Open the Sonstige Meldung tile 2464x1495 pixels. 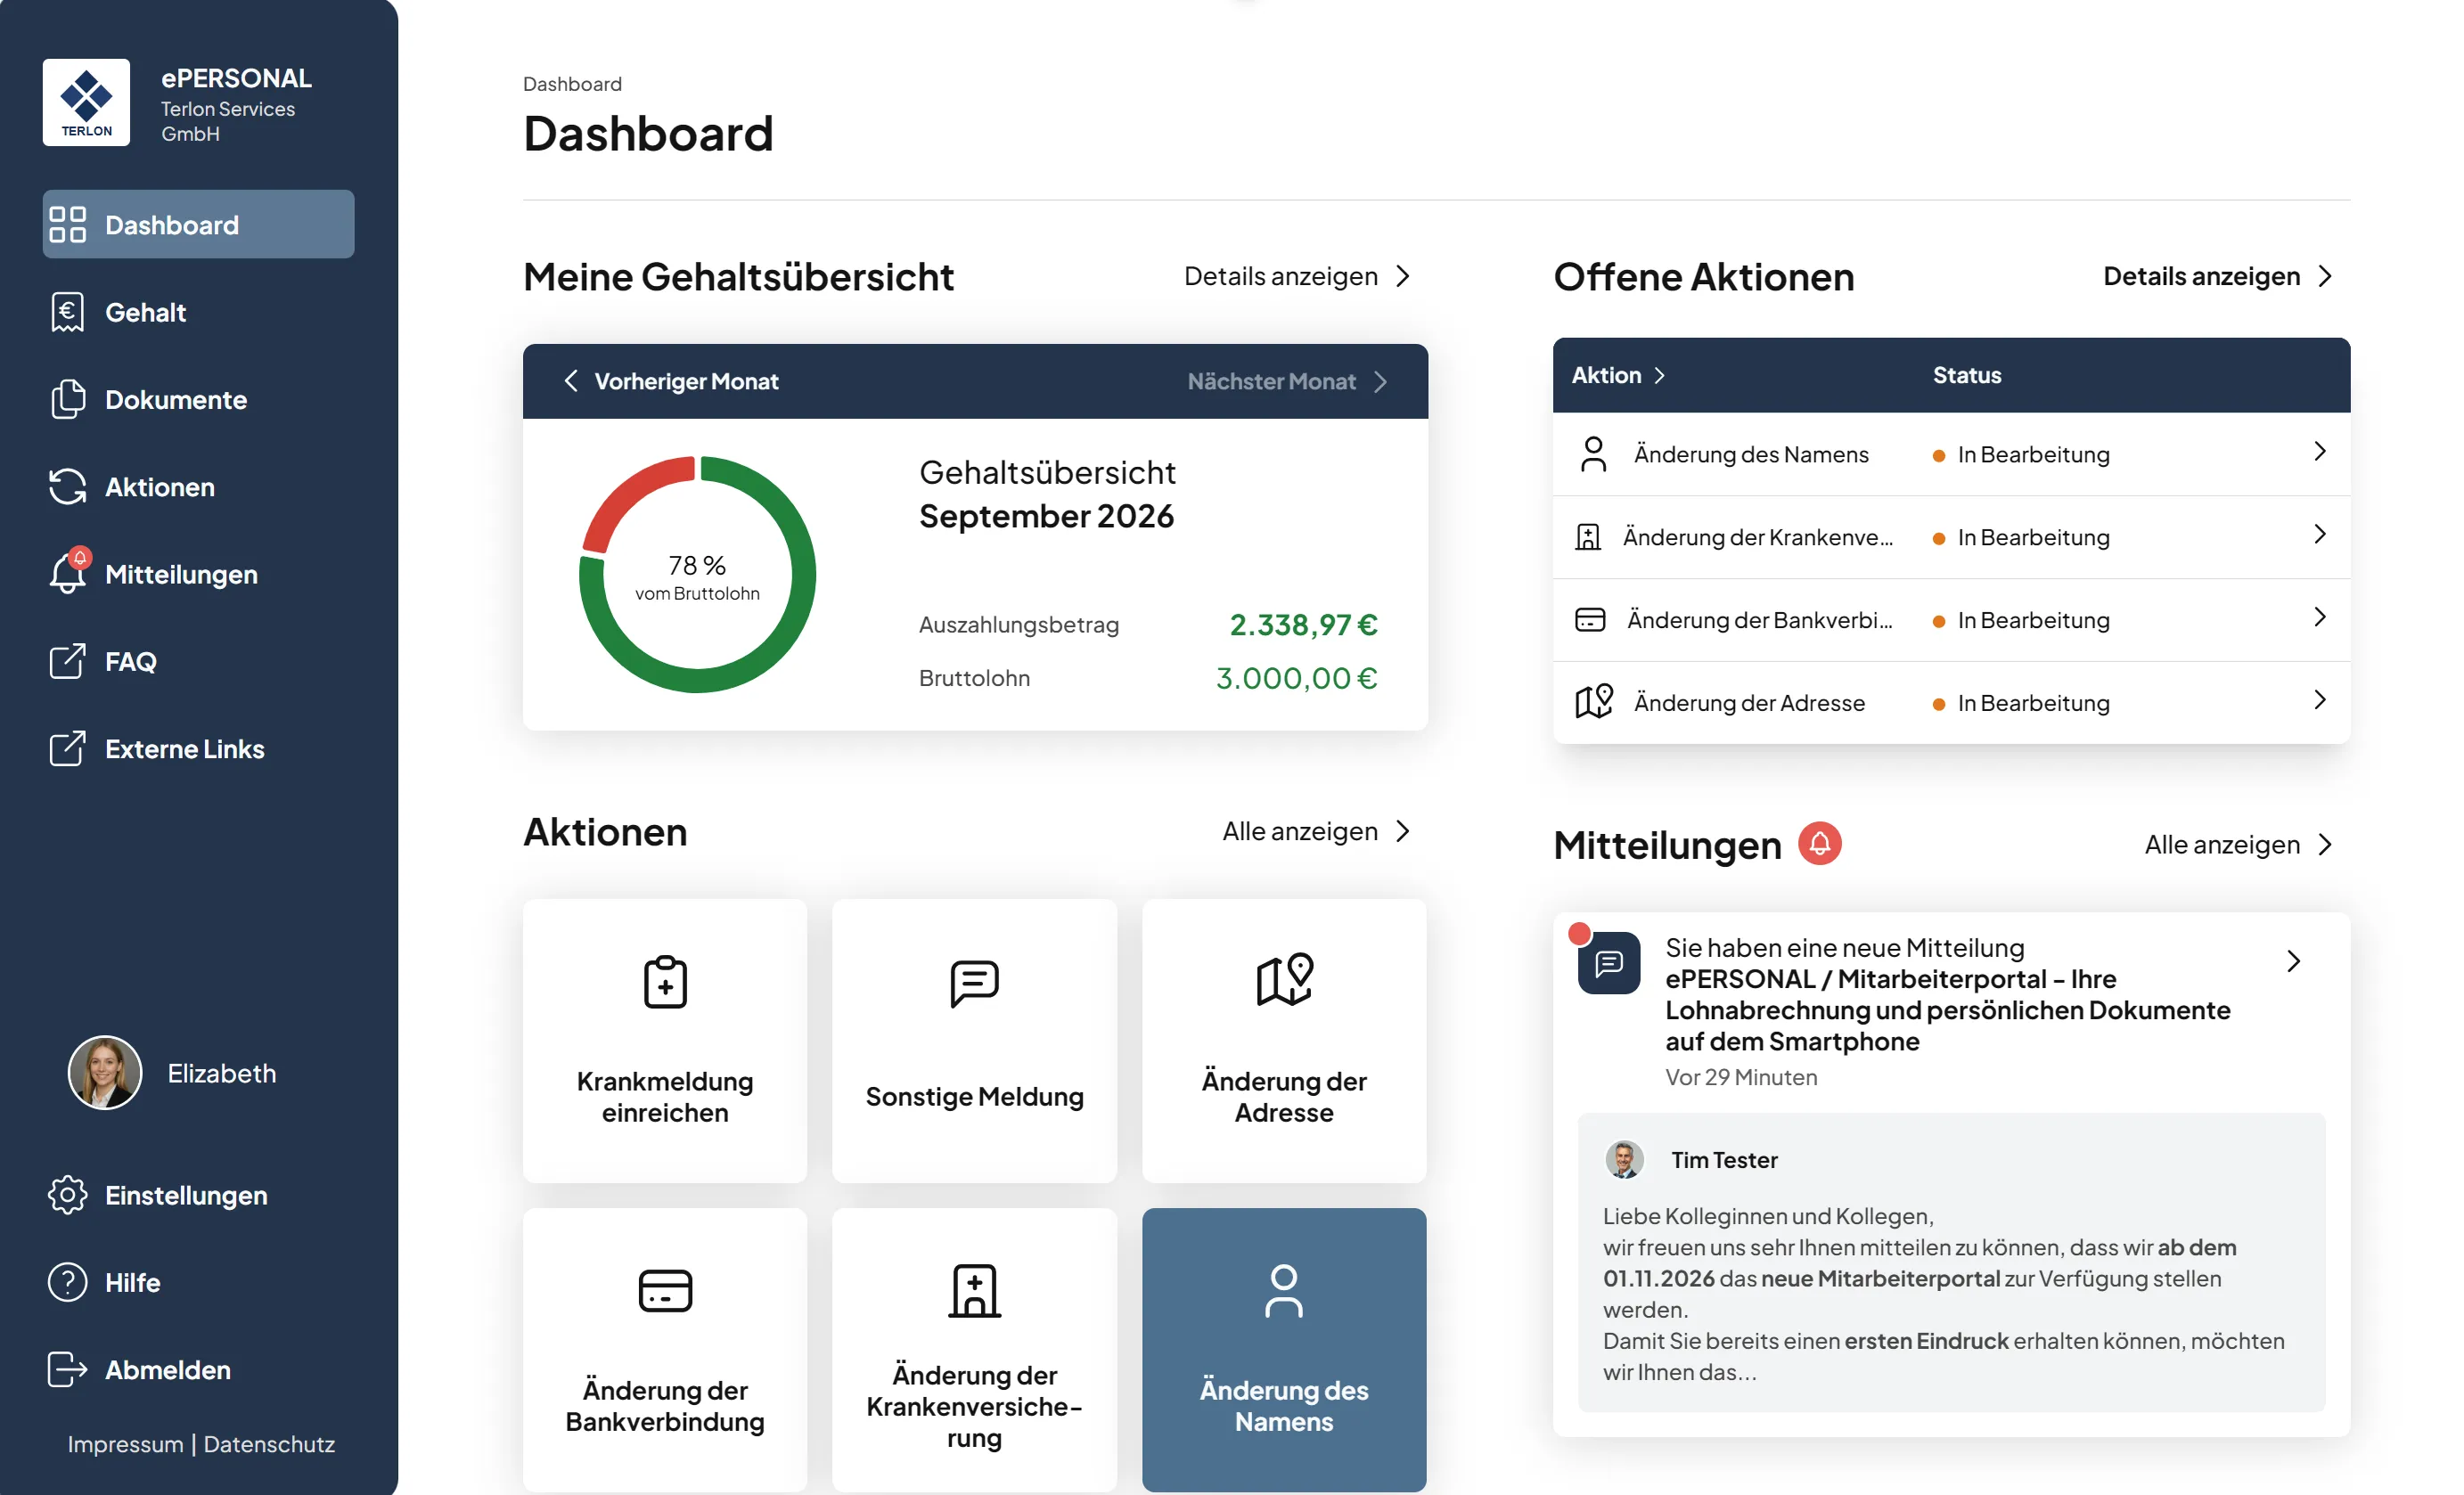[974, 1040]
